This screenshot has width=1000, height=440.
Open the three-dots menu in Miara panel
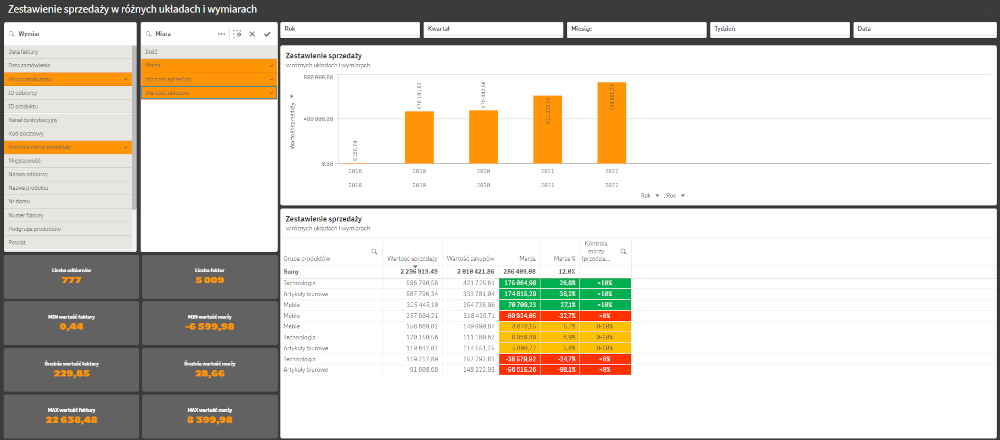click(x=221, y=34)
